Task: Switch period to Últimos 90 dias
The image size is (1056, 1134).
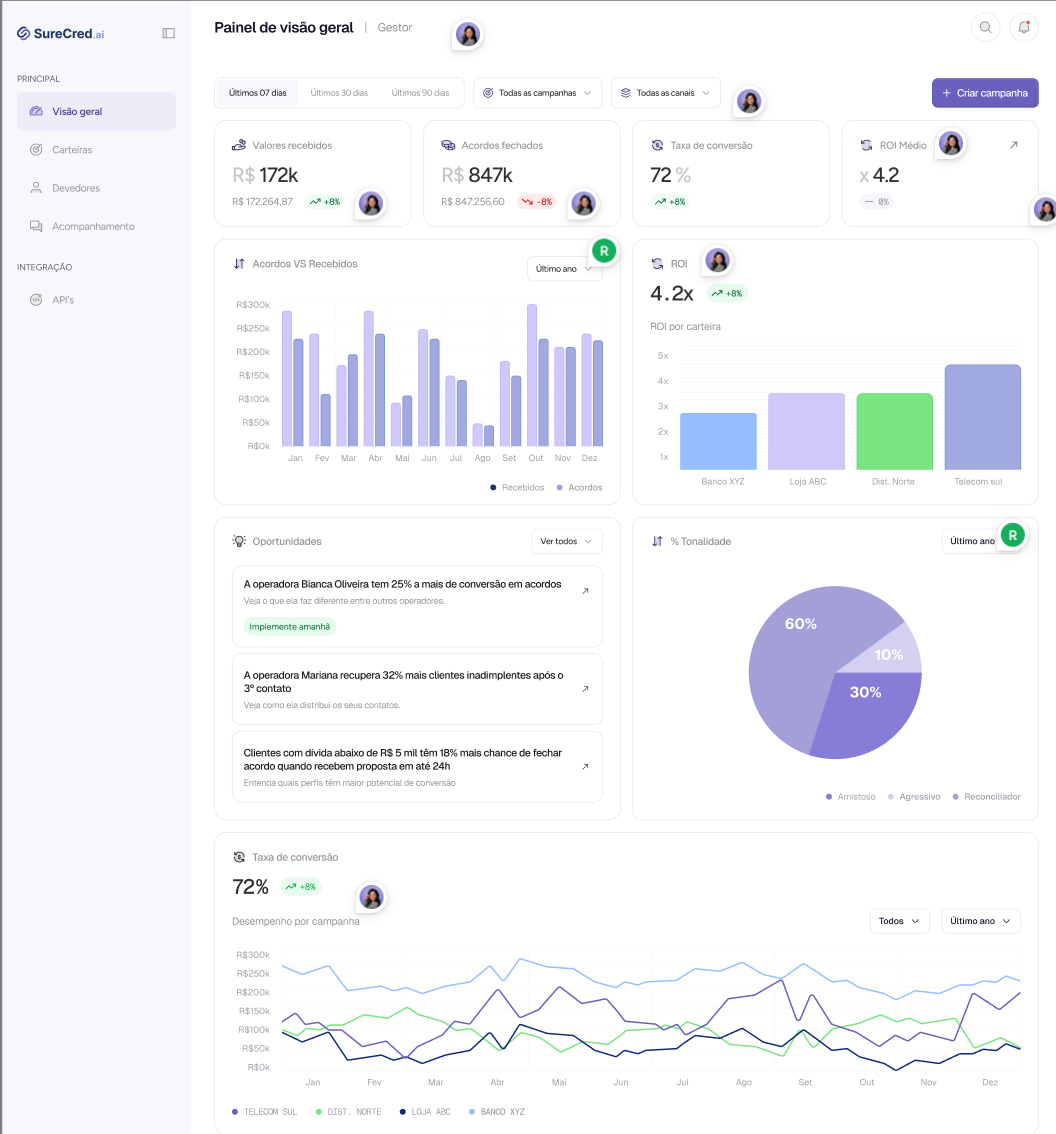Action: (x=420, y=93)
